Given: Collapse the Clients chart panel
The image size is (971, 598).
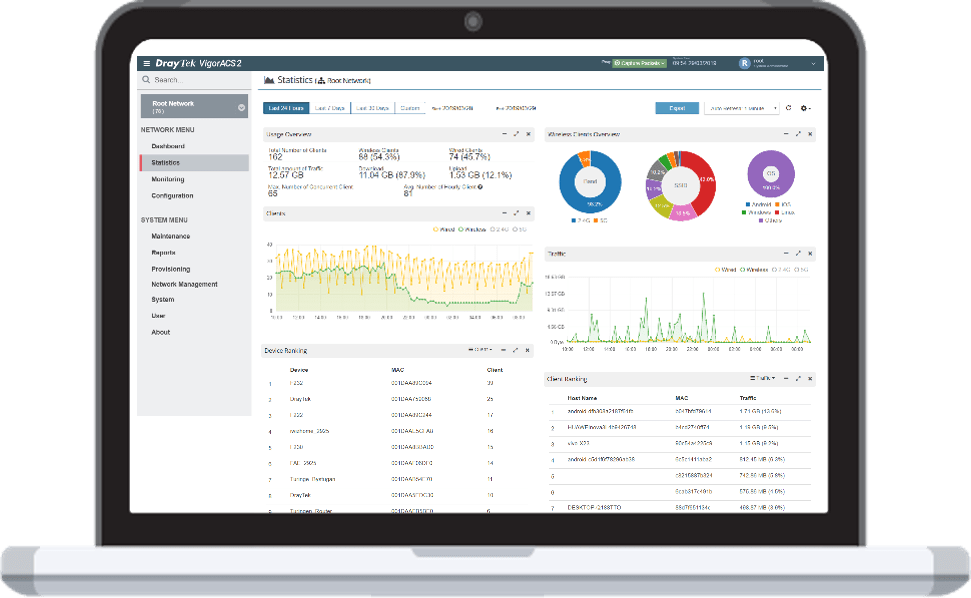Looking at the screenshot, I should (504, 213).
